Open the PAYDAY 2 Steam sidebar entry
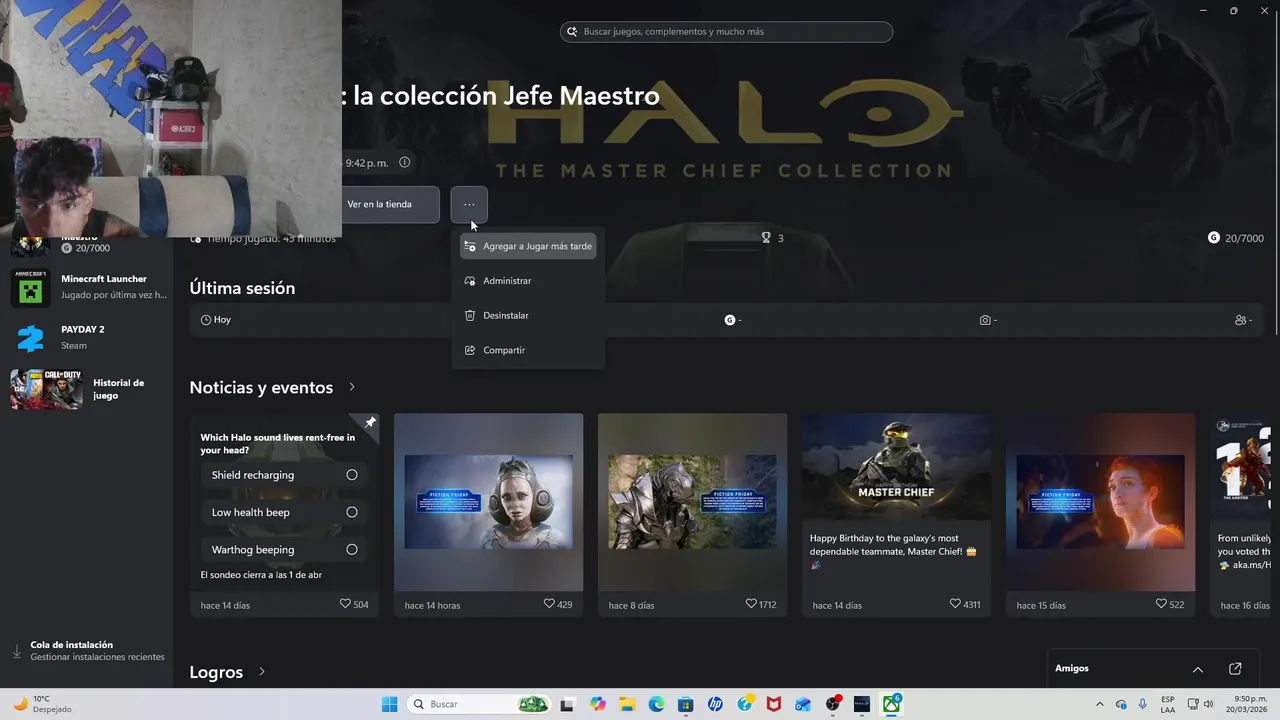This screenshot has width=1280, height=720. 86,337
